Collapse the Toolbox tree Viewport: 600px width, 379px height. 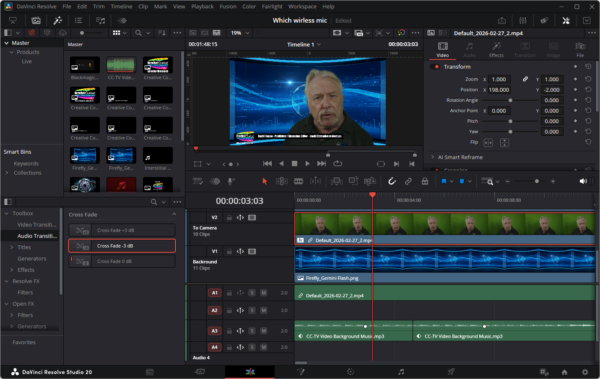(x=7, y=213)
